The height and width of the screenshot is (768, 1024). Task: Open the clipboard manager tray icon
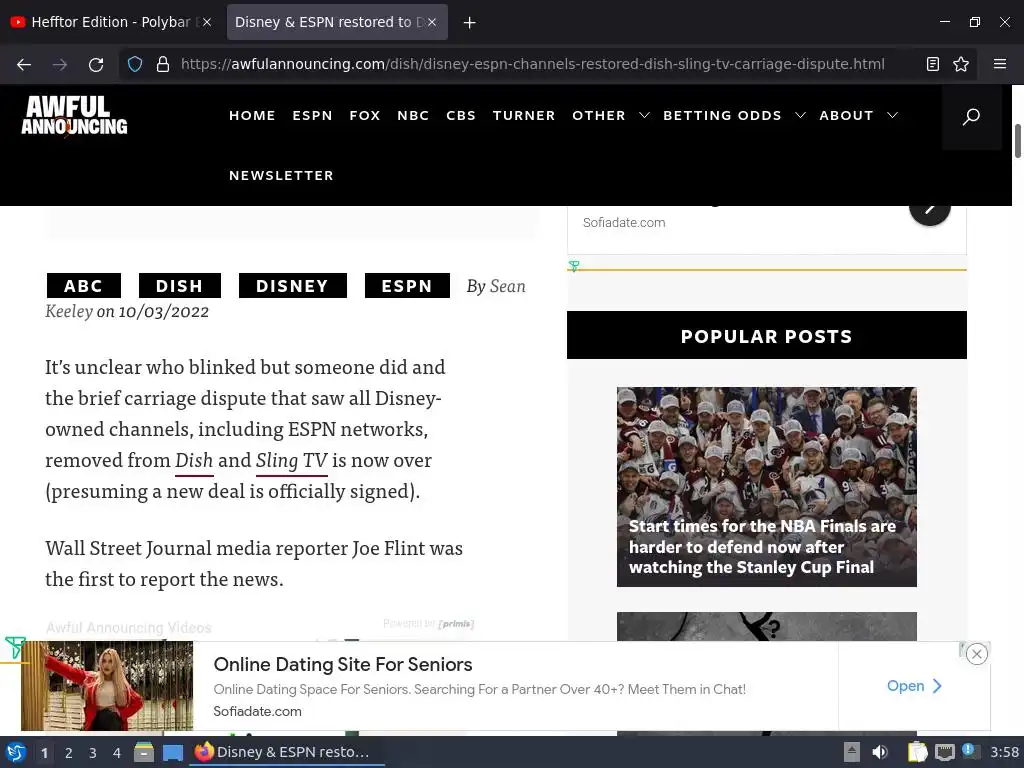coord(917,752)
